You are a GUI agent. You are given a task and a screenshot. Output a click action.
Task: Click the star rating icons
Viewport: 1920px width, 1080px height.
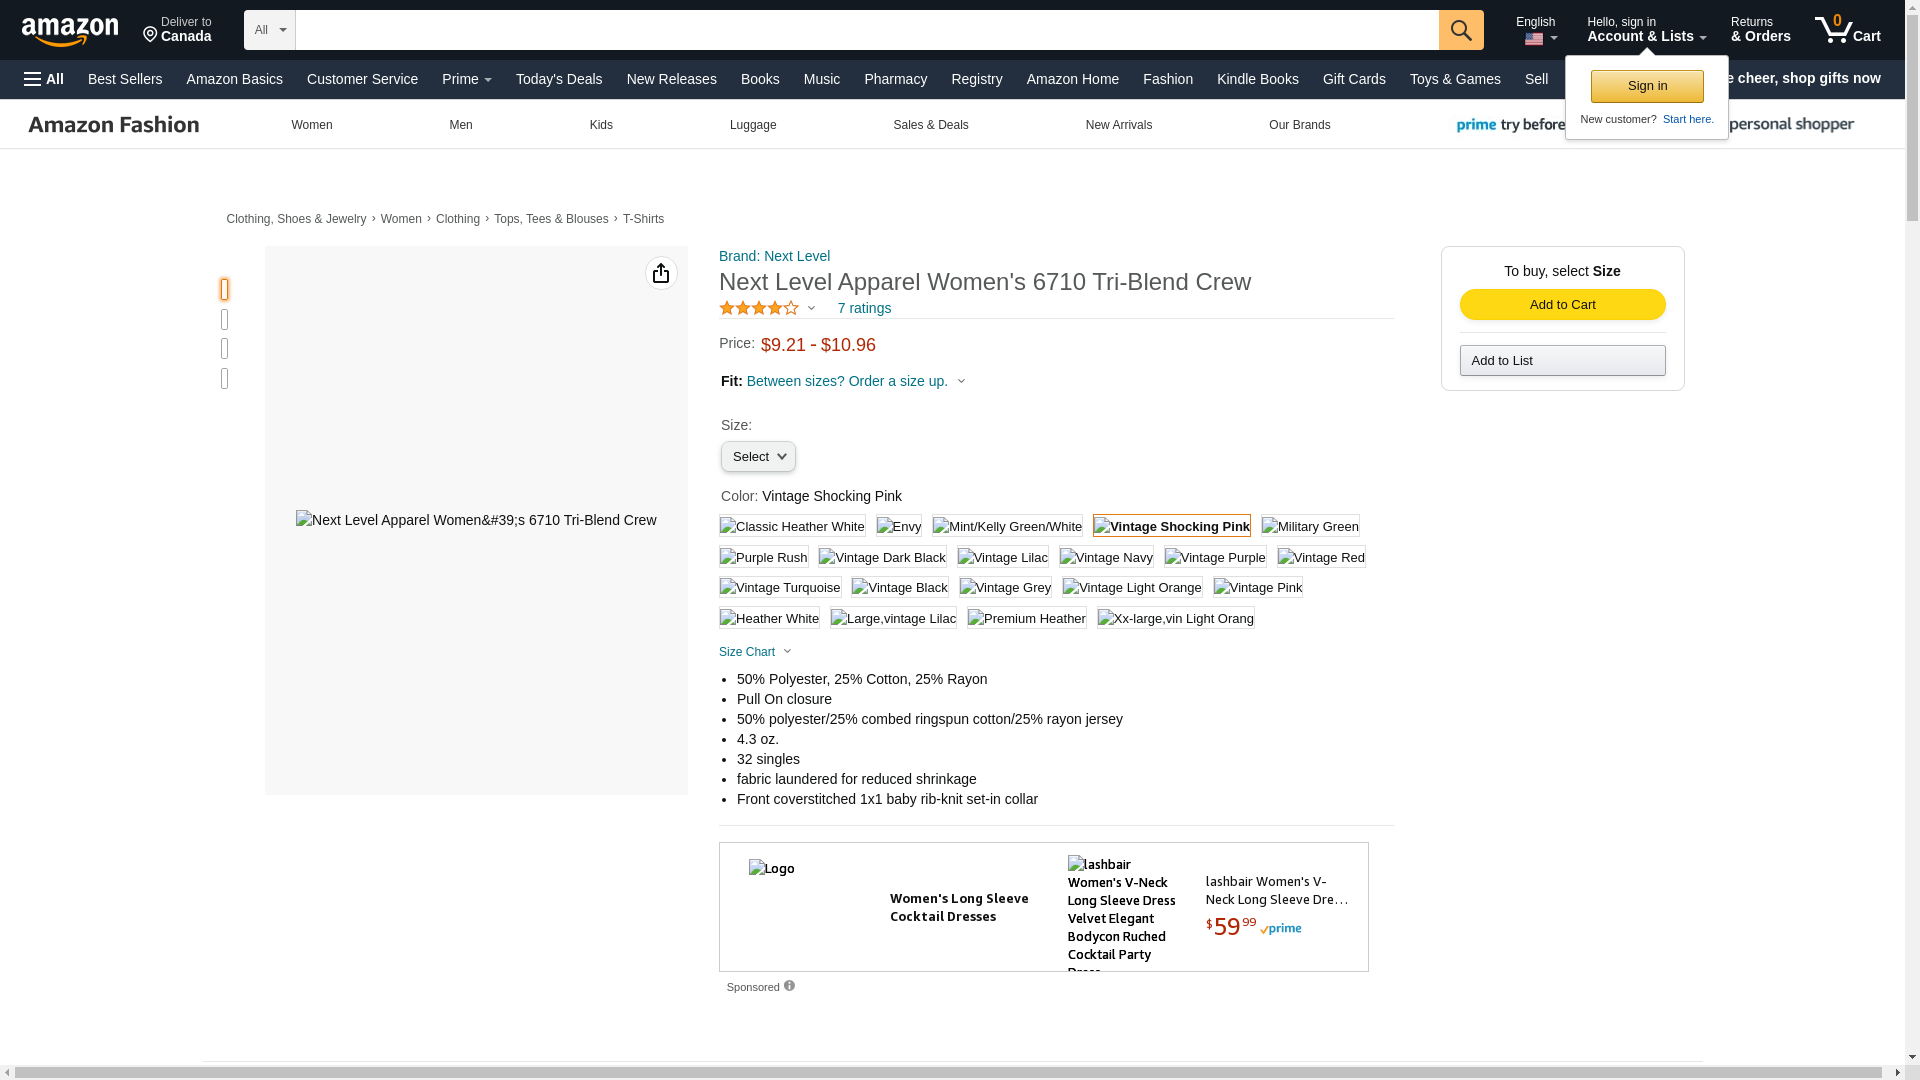point(759,308)
